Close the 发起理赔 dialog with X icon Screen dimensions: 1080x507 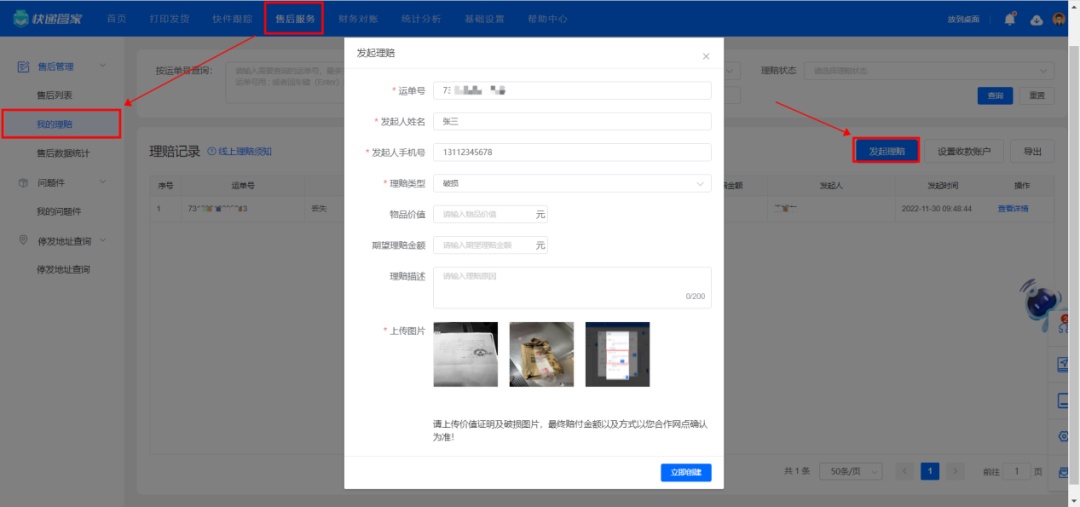(x=706, y=57)
